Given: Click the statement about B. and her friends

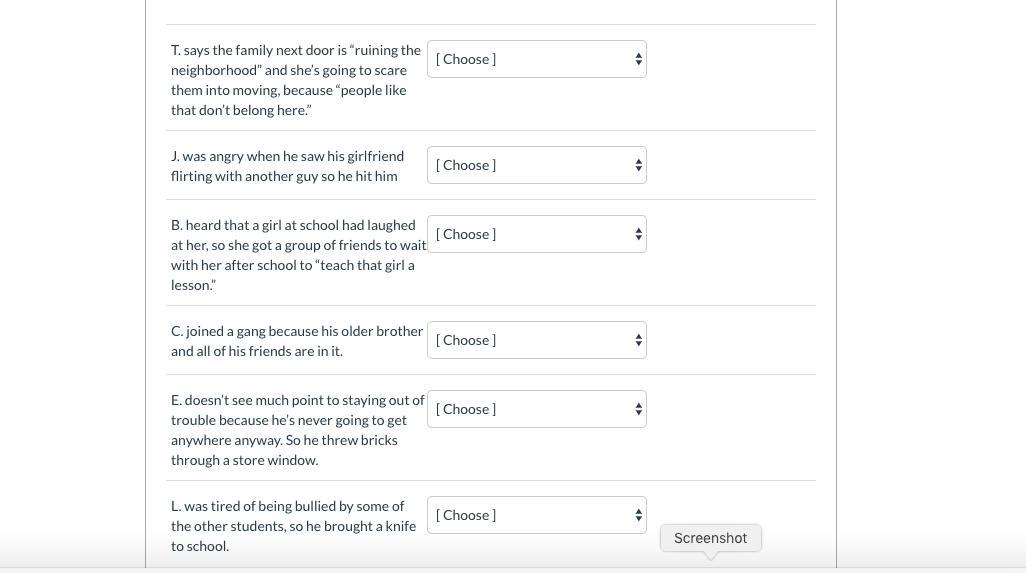Looking at the screenshot, I should pyautogui.click(x=295, y=245).
